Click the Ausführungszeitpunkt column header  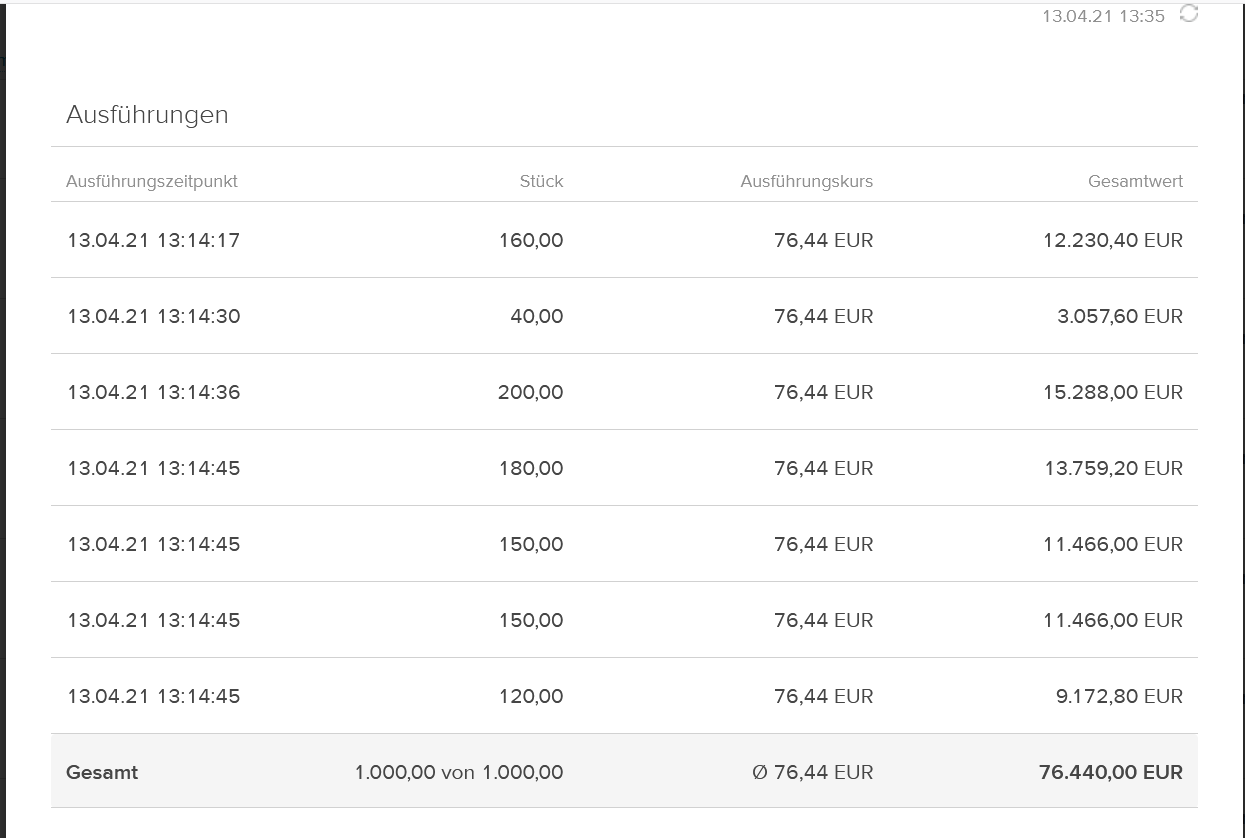click(x=152, y=181)
